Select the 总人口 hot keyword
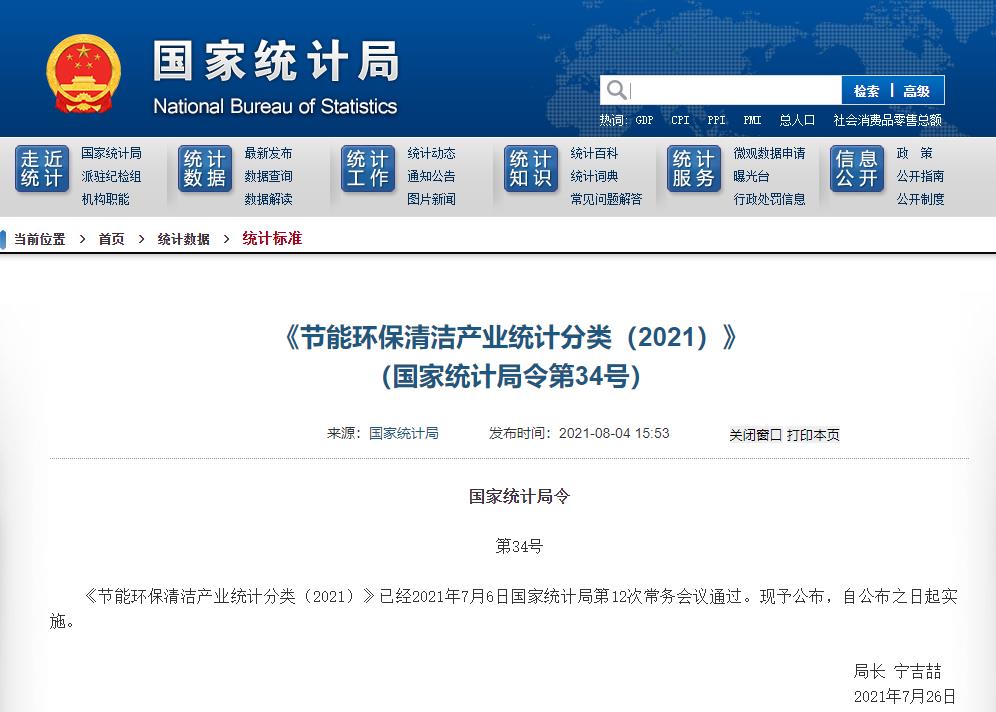Viewport: 996px width, 712px height. pyautogui.click(x=797, y=120)
